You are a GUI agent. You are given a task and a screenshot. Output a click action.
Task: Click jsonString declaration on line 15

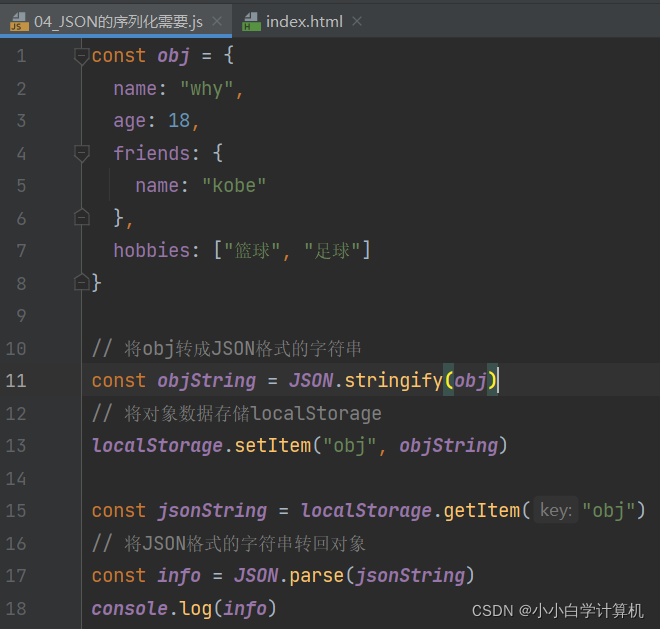coord(212,511)
